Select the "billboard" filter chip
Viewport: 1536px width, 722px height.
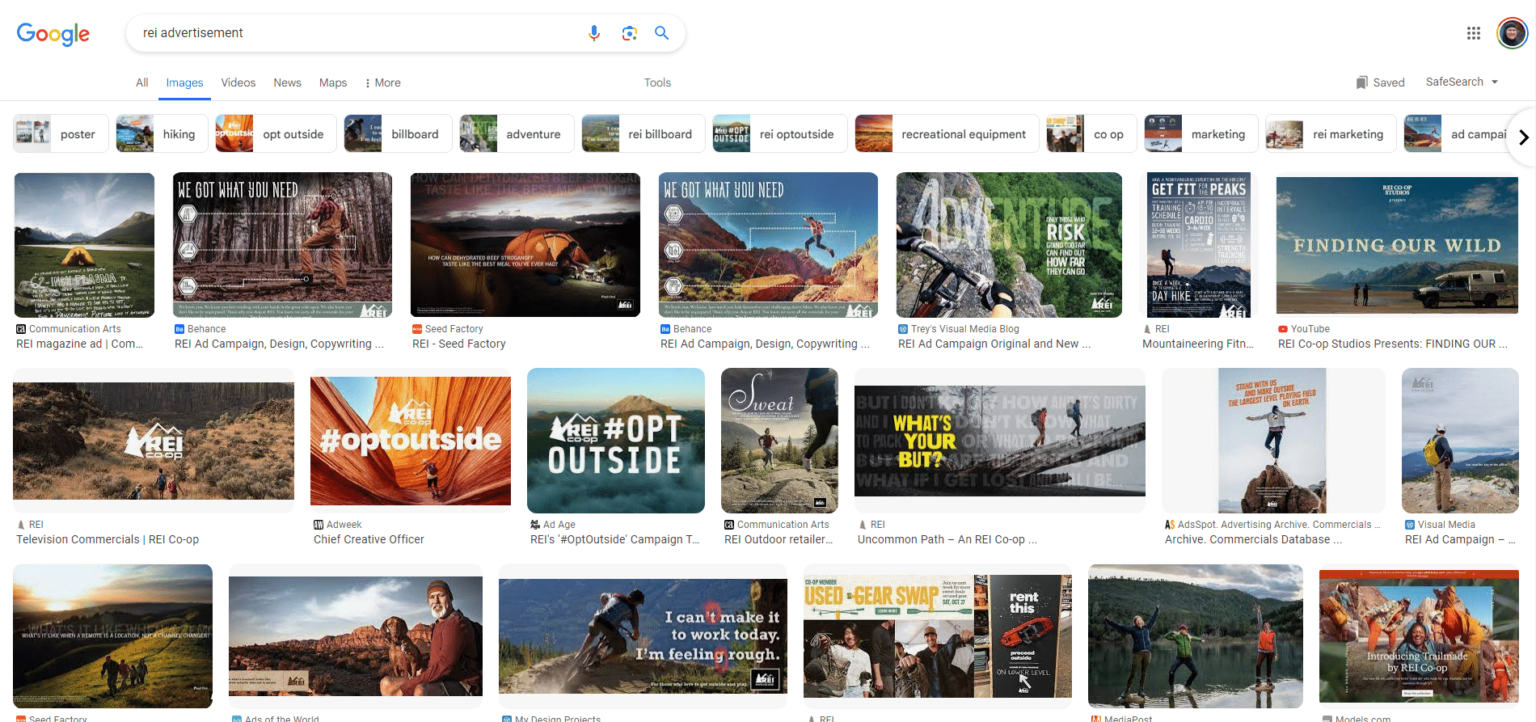click(398, 134)
